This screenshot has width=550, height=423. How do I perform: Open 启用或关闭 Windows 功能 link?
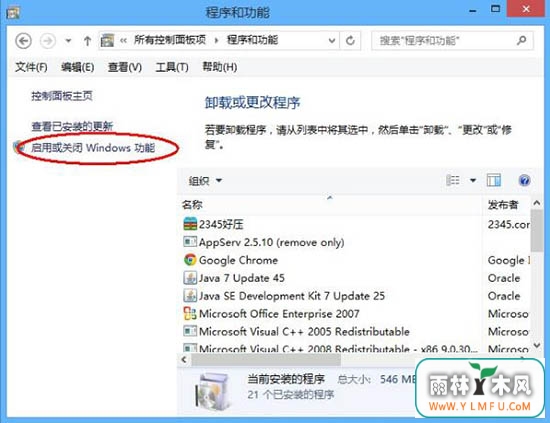[93, 148]
